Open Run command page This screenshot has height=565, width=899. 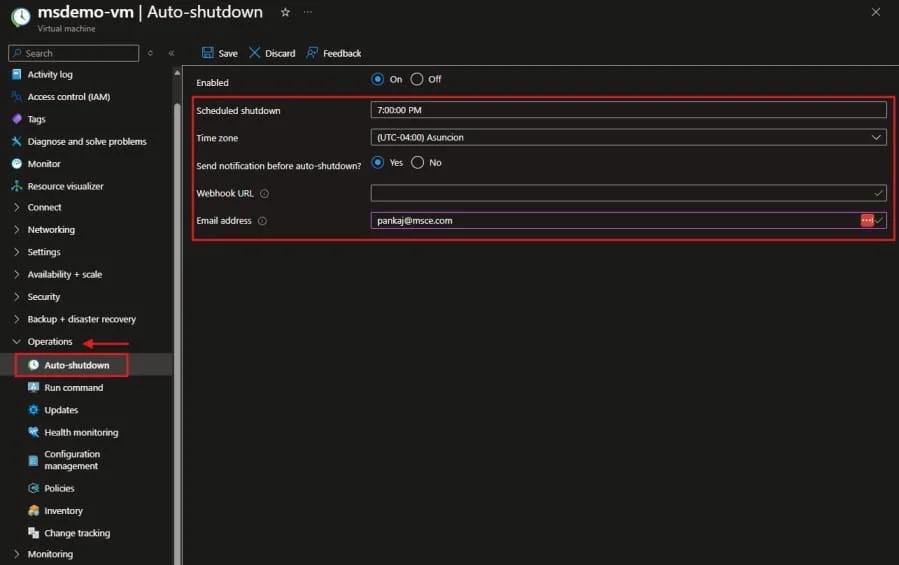[x=74, y=388]
